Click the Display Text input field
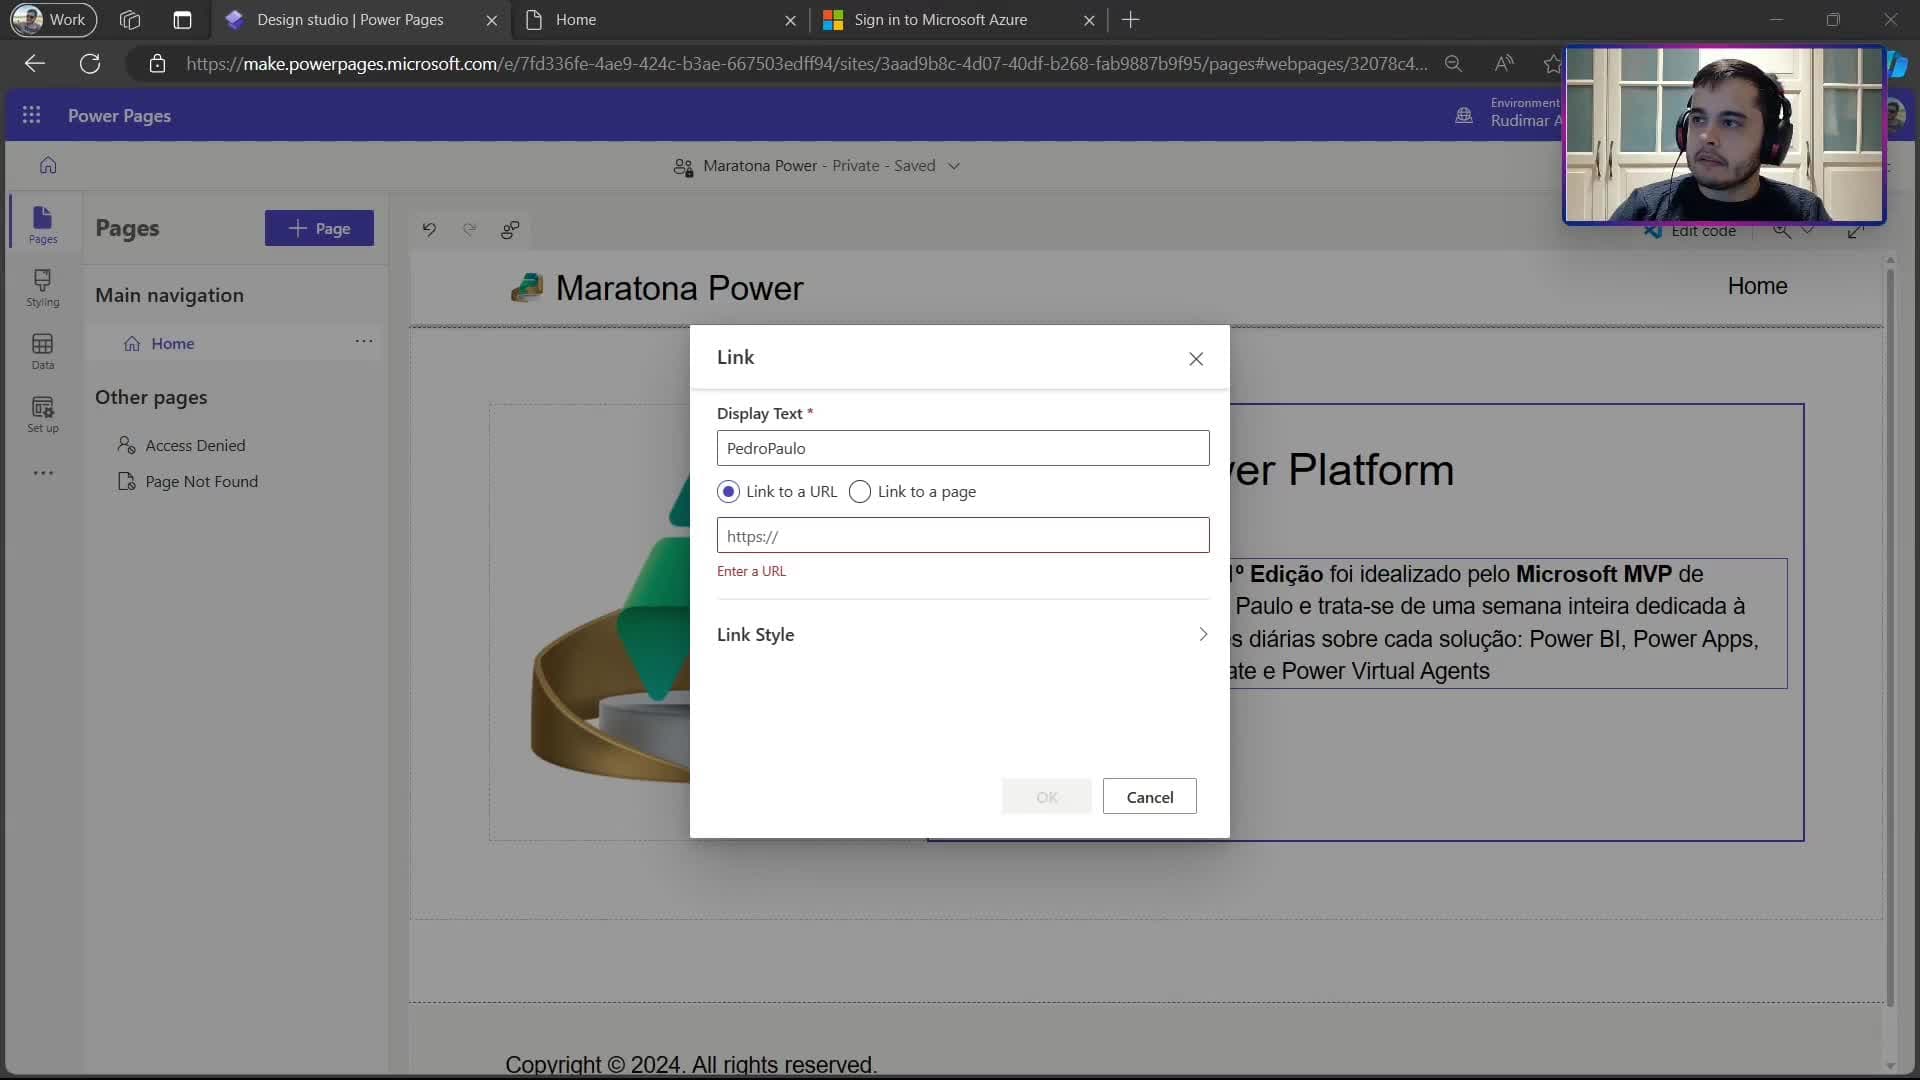1920x1080 pixels. pyautogui.click(x=963, y=448)
